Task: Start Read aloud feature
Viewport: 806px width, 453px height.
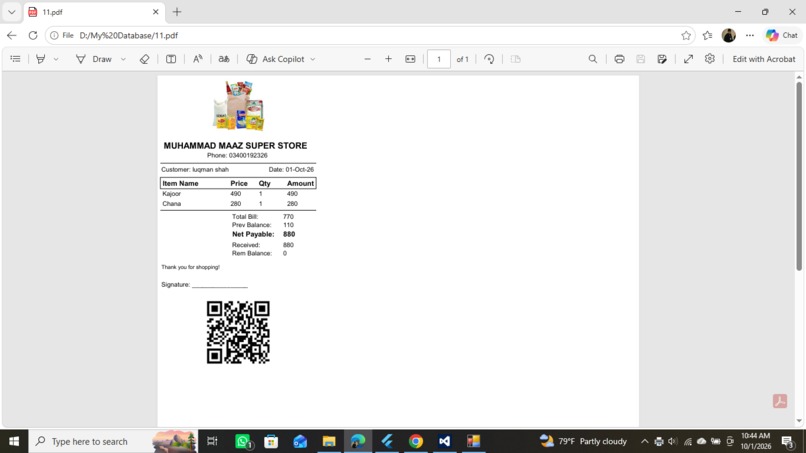Action: [198, 59]
